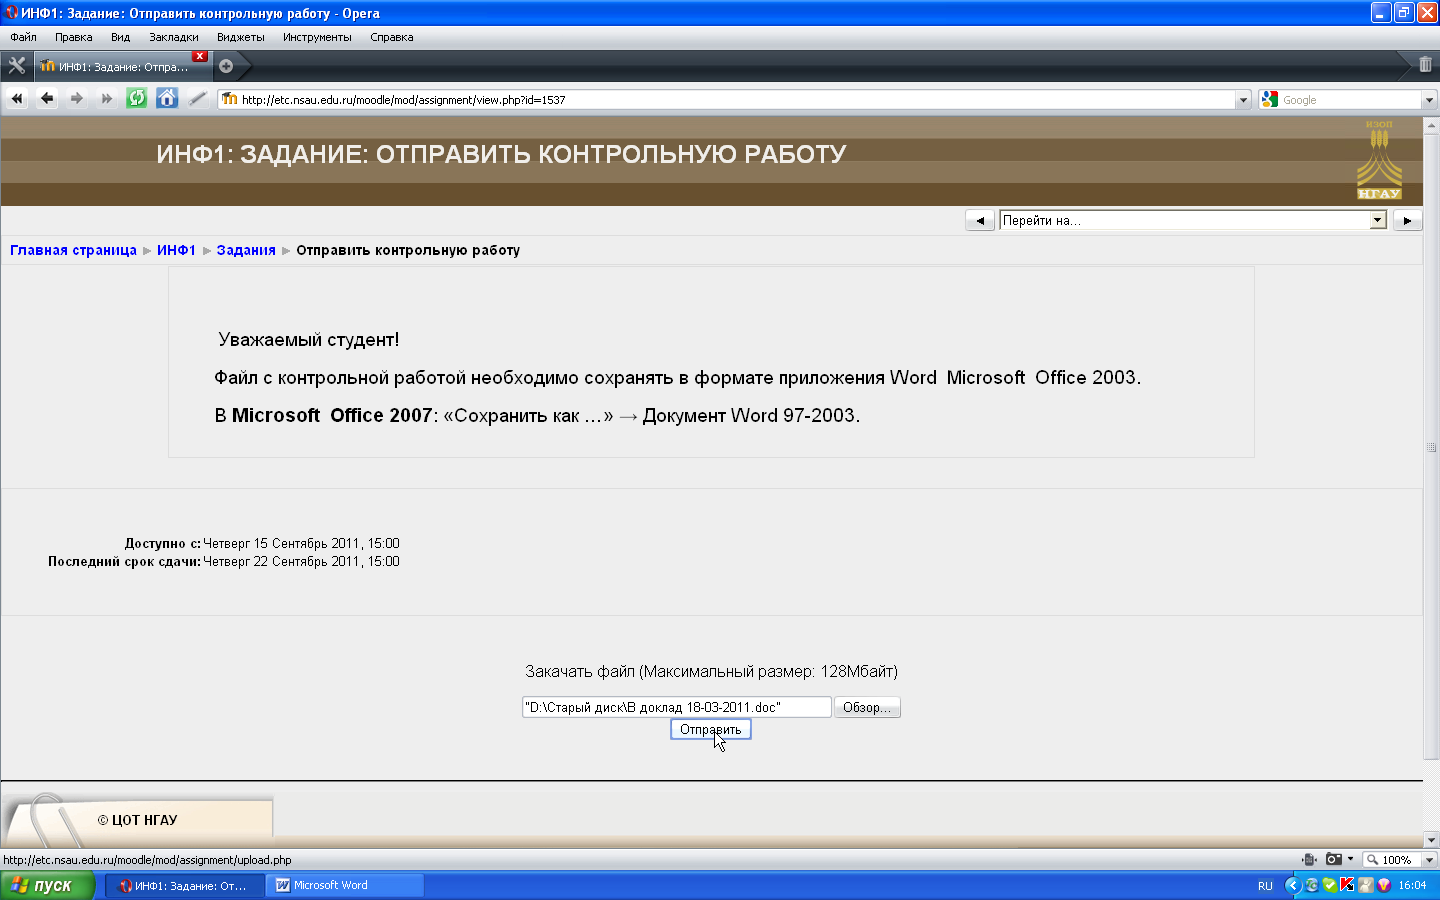This screenshot has width=1440, height=900.
Task: Open the Закладки menu
Action: 174,37
